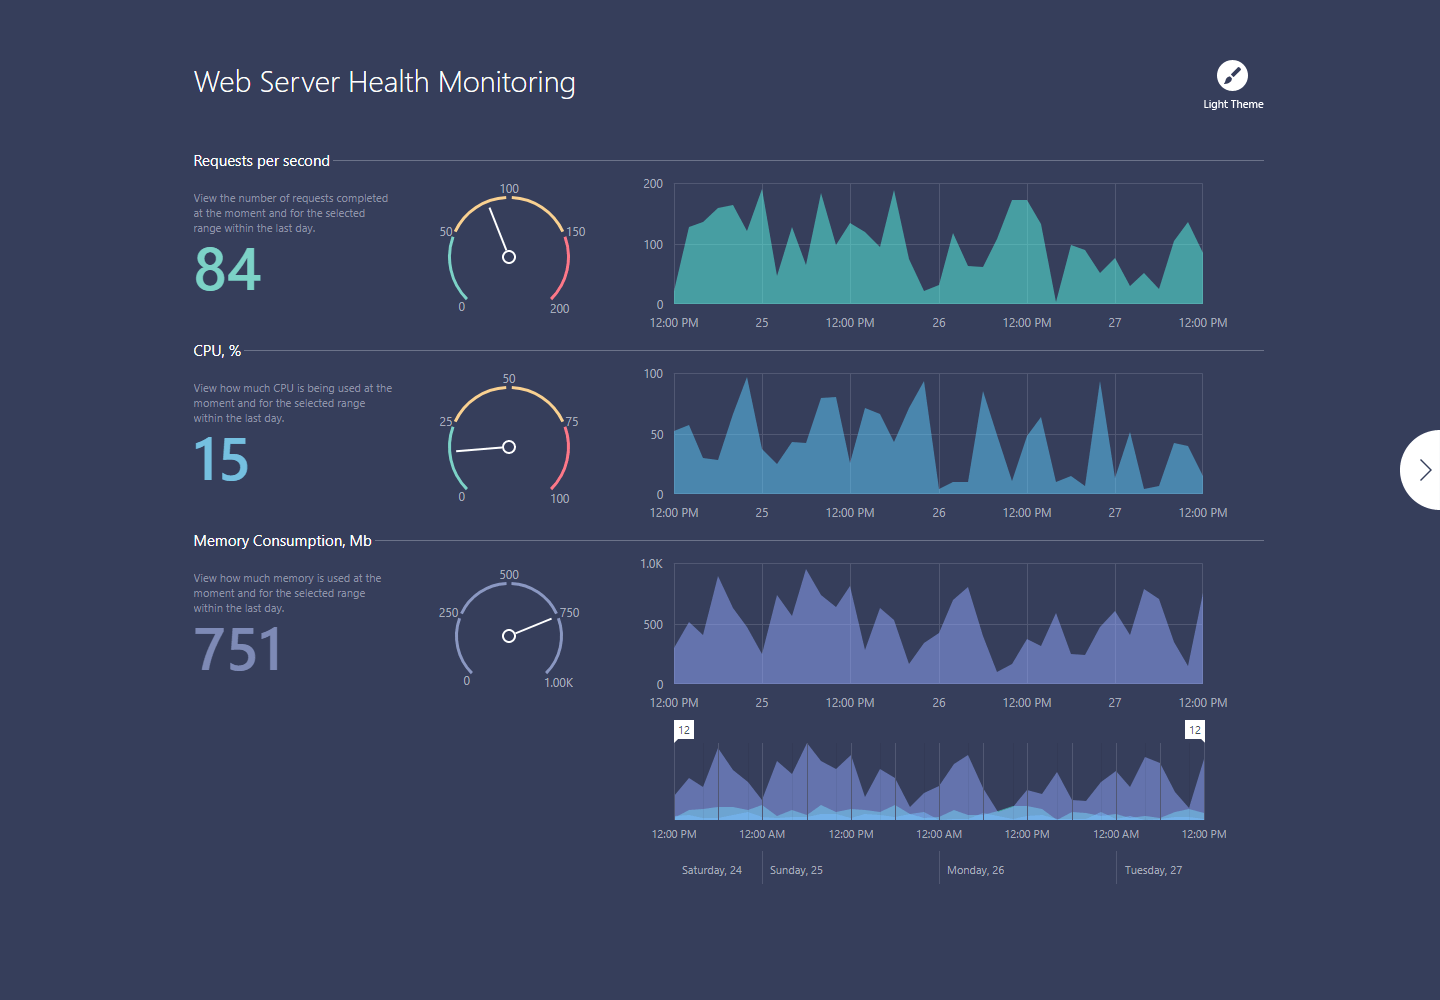Click the Light Theme text label
Image resolution: width=1440 pixels, height=1000 pixels.
tap(1233, 104)
